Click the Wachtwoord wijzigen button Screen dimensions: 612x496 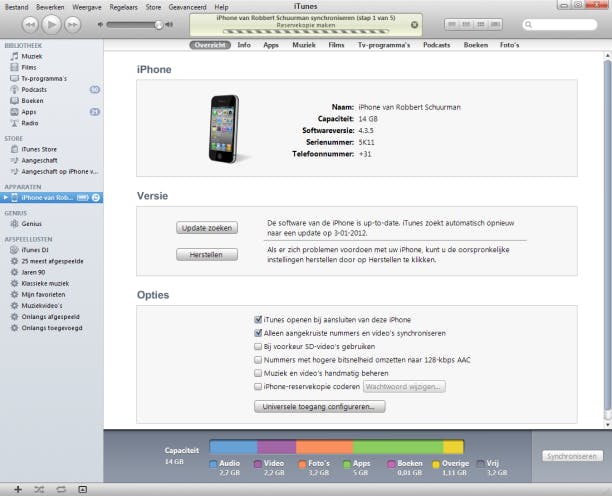coord(404,387)
